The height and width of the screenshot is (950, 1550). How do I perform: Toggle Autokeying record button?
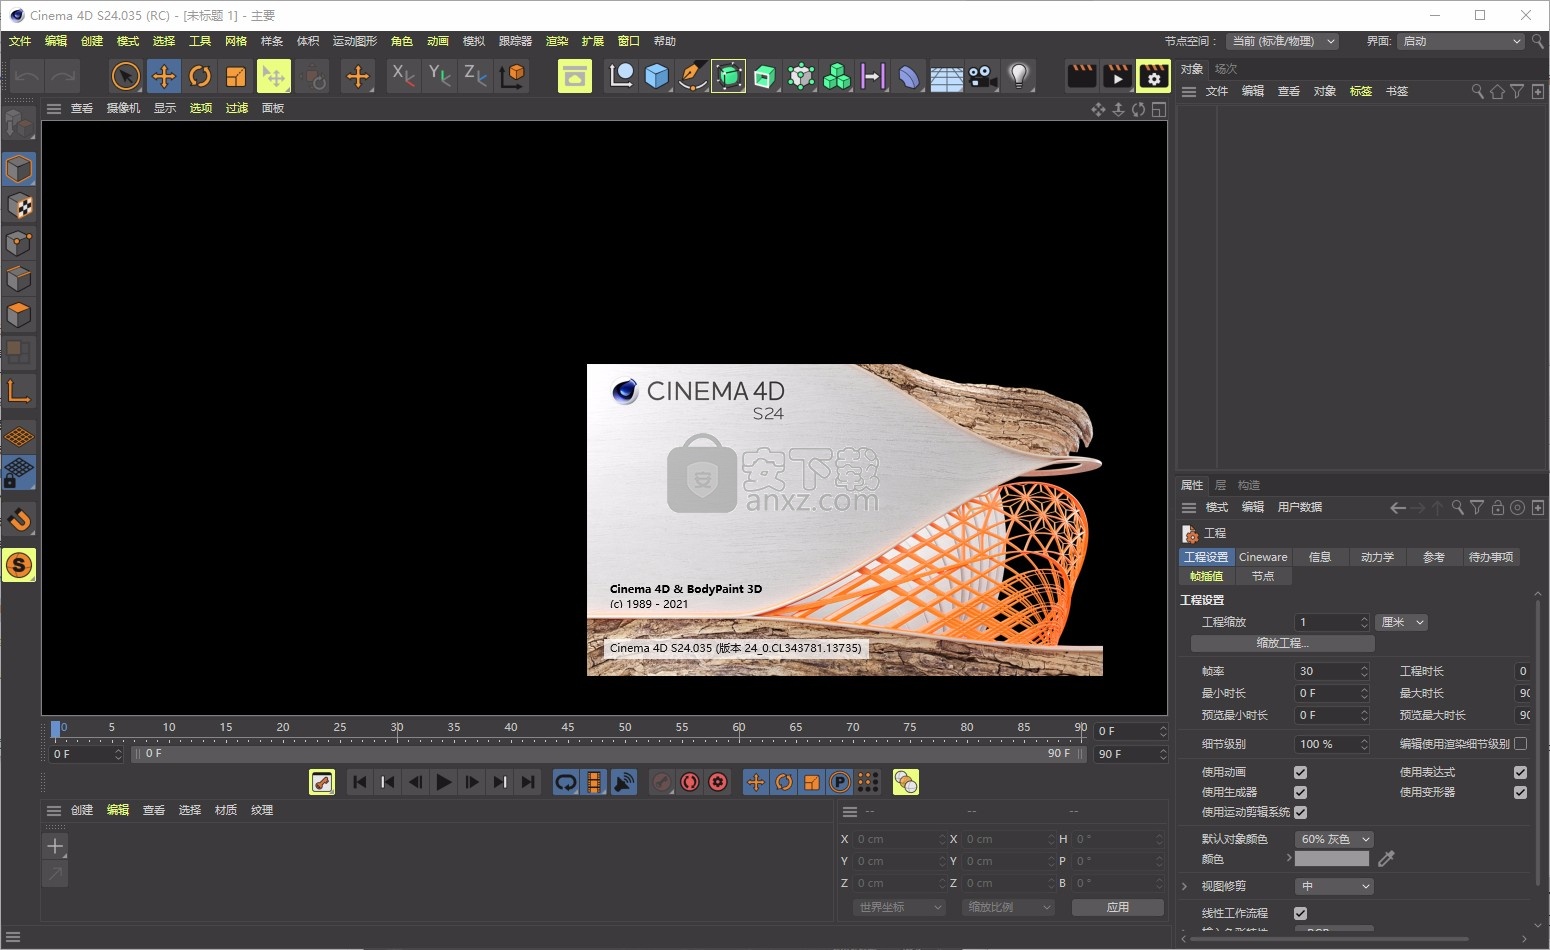tap(690, 782)
